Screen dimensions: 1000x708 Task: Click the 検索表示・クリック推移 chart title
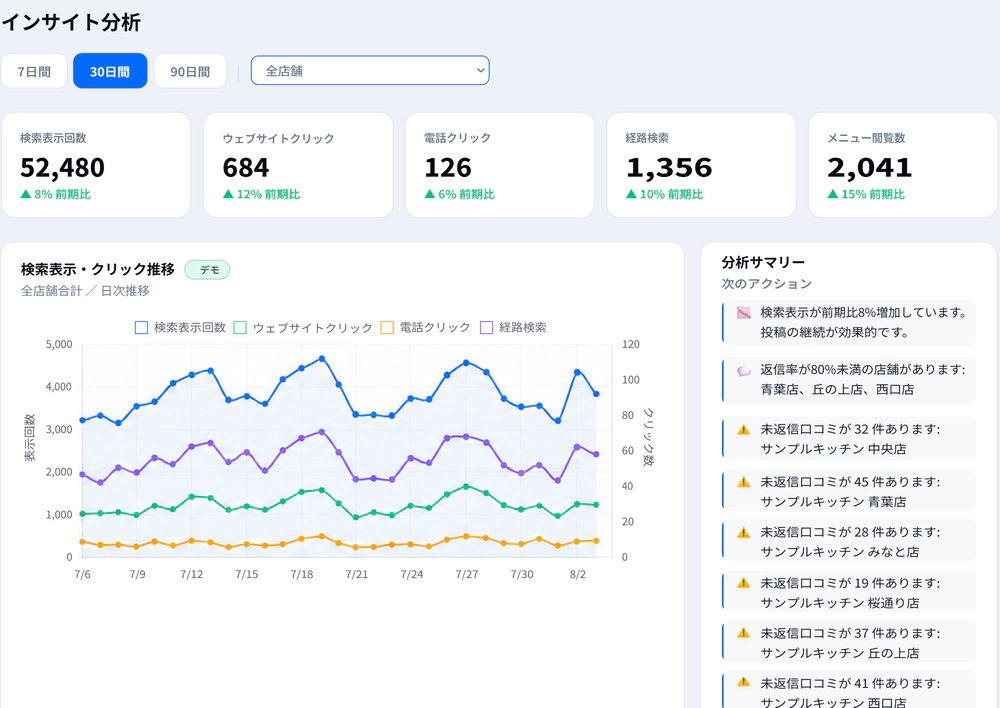98,269
